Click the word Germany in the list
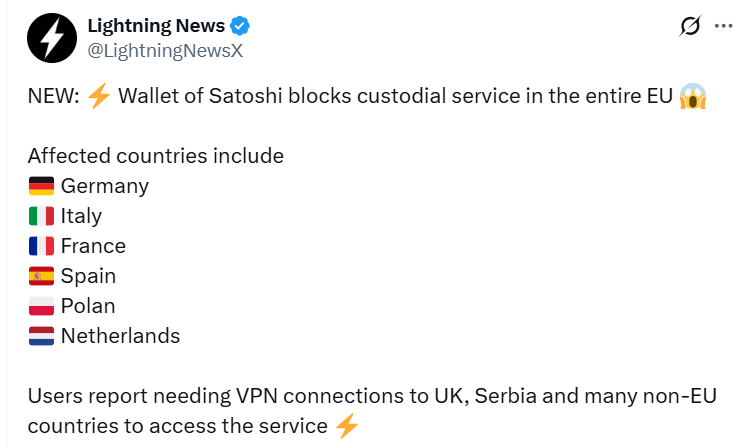The width and height of the screenshot is (742, 448). click(x=105, y=186)
